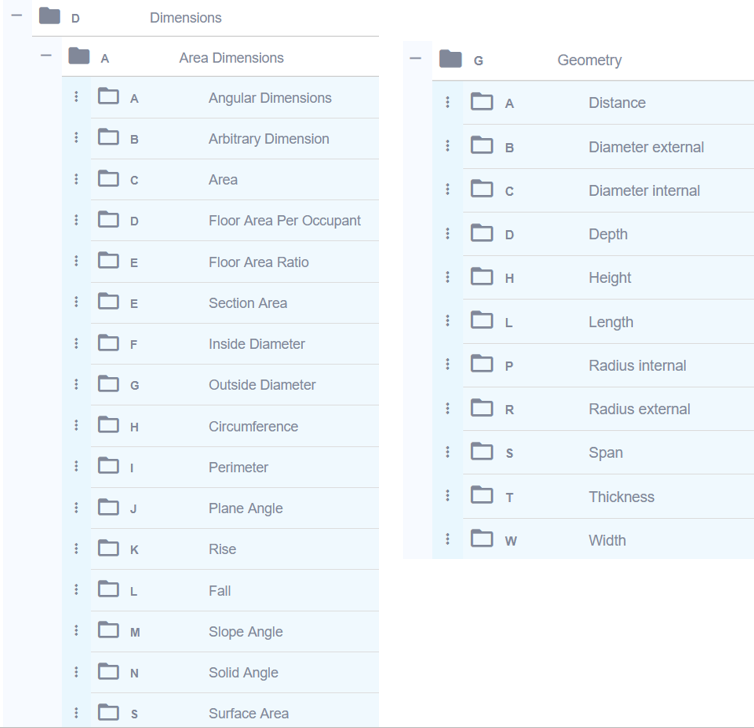This screenshot has width=754, height=728.
Task: Click drag-handle dots beside Height row
Action: [x=448, y=276]
